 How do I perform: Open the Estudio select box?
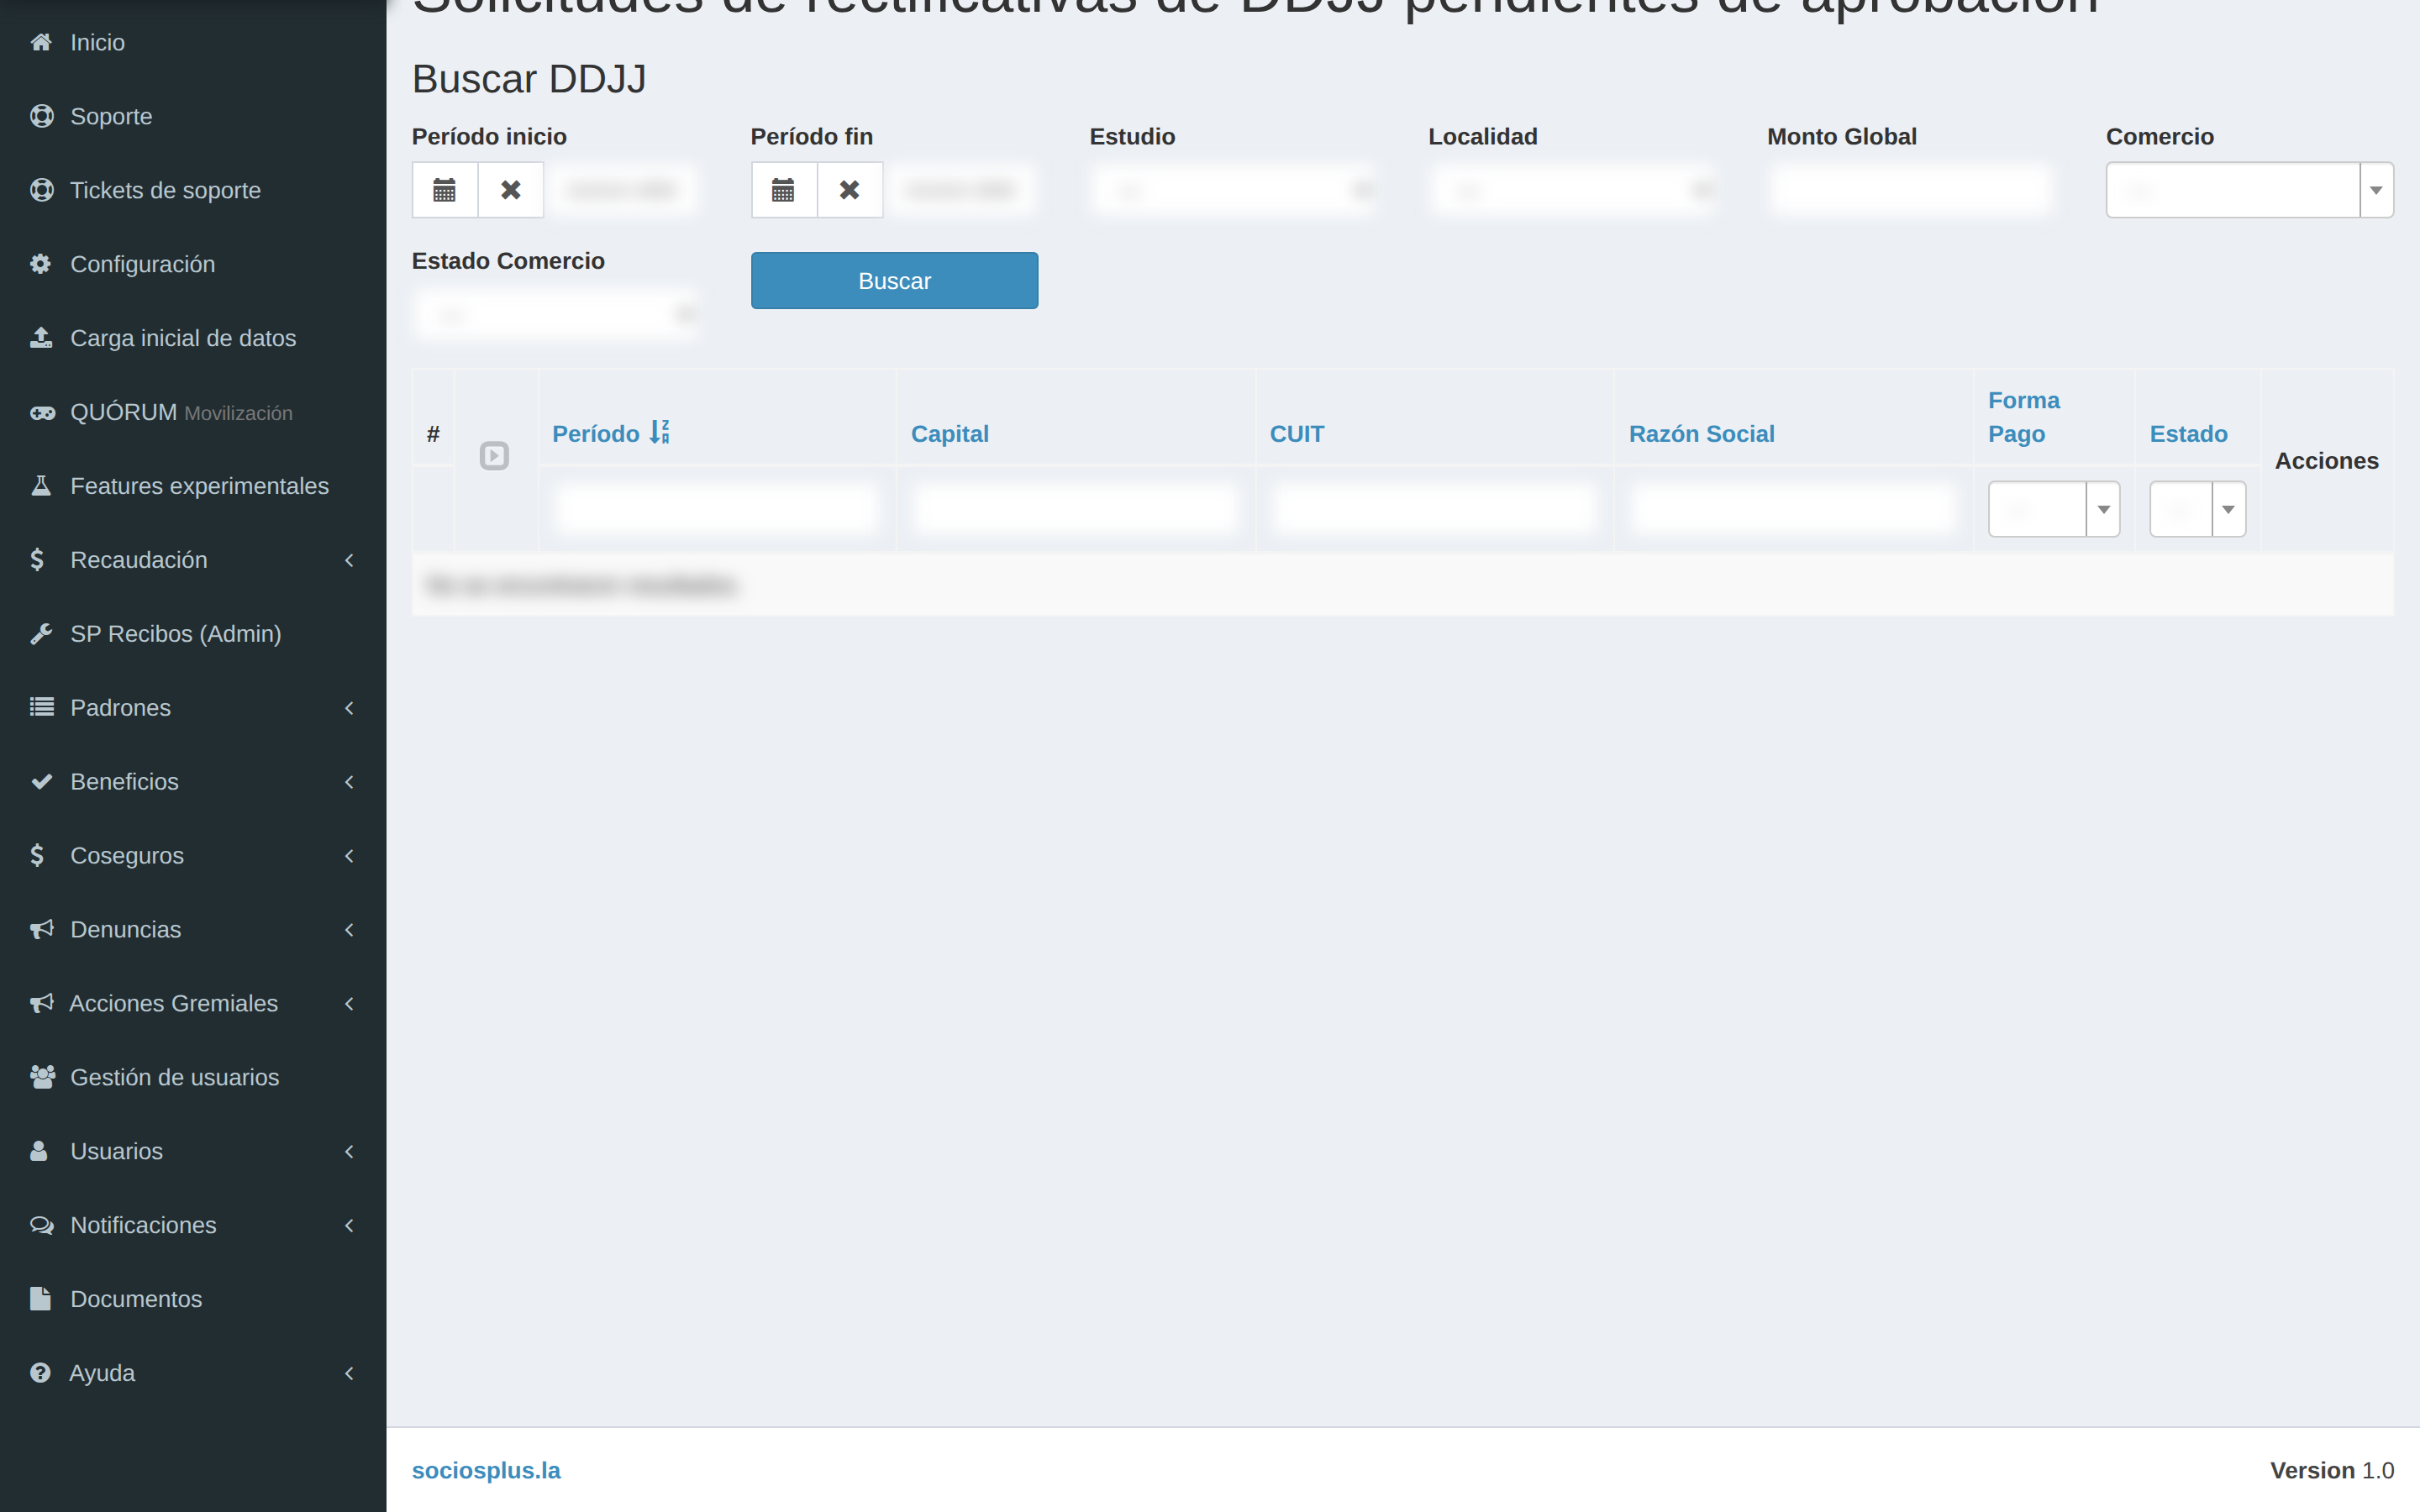click(x=1232, y=190)
